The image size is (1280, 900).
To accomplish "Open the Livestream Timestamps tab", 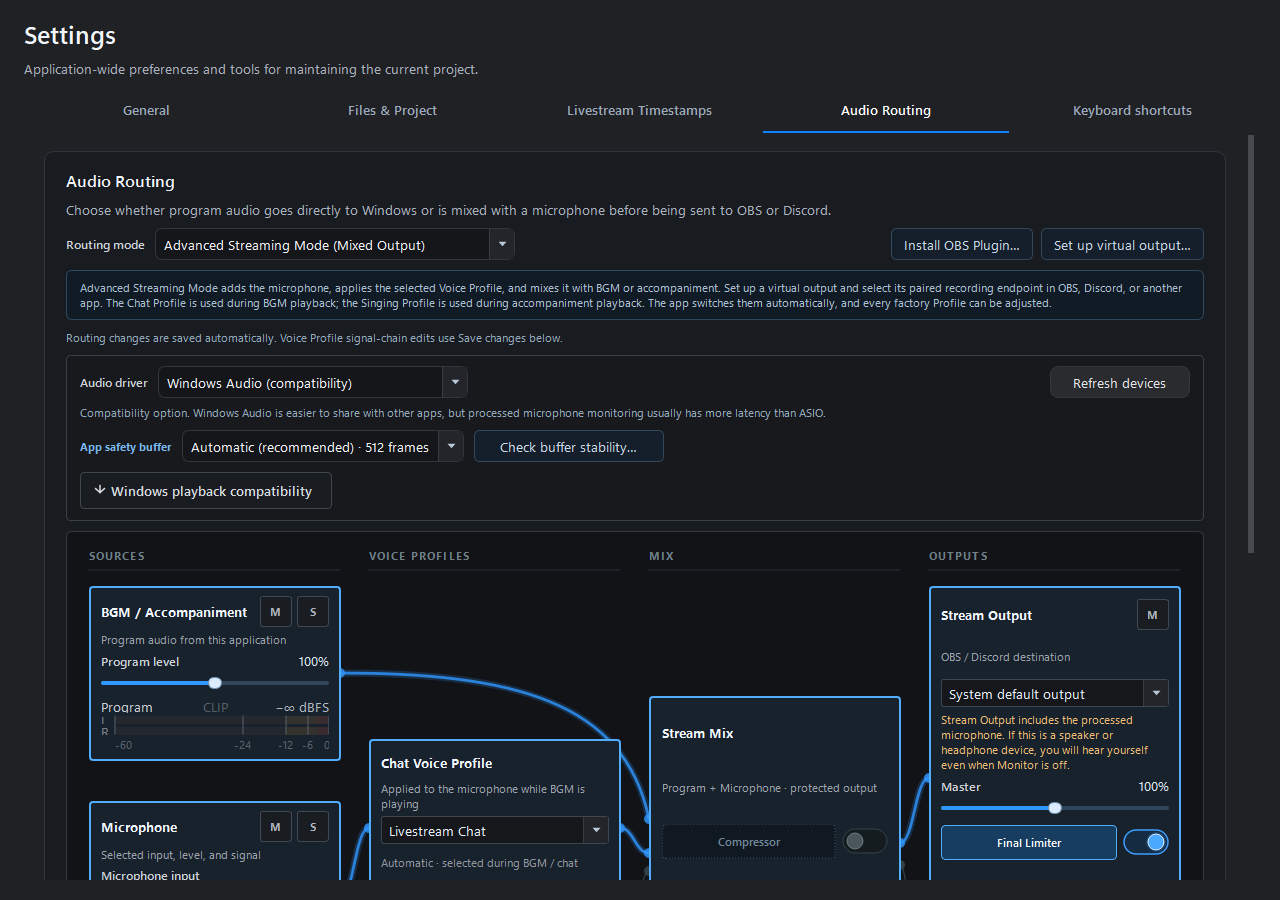I will [x=639, y=111].
